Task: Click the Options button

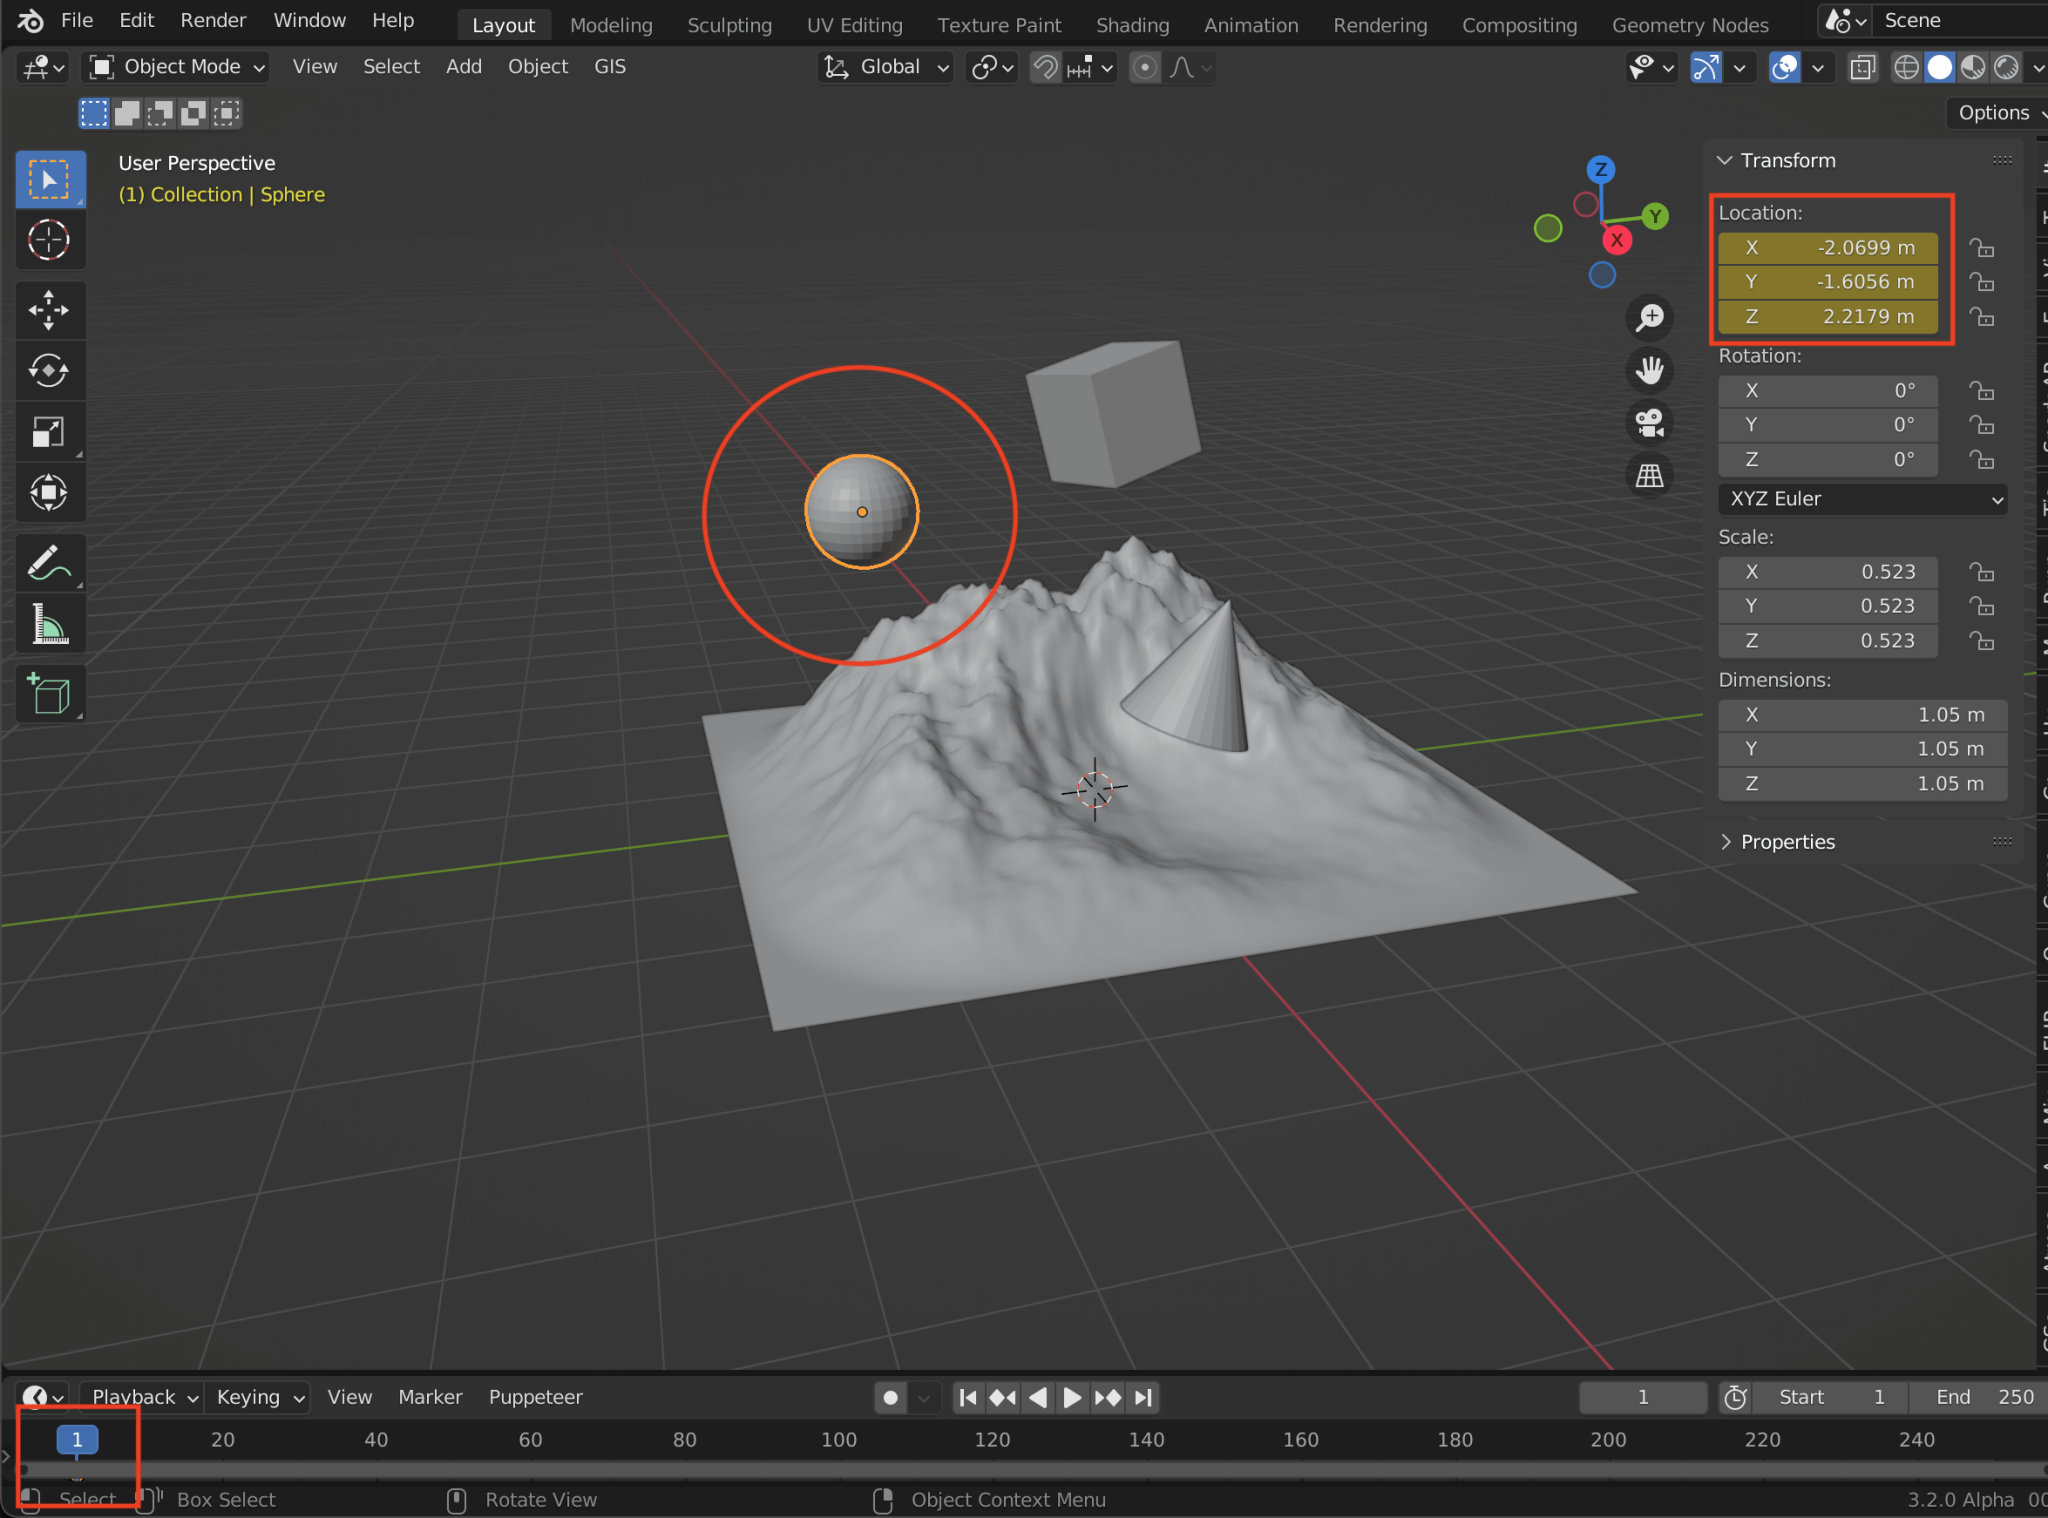Action: pos(1993,112)
